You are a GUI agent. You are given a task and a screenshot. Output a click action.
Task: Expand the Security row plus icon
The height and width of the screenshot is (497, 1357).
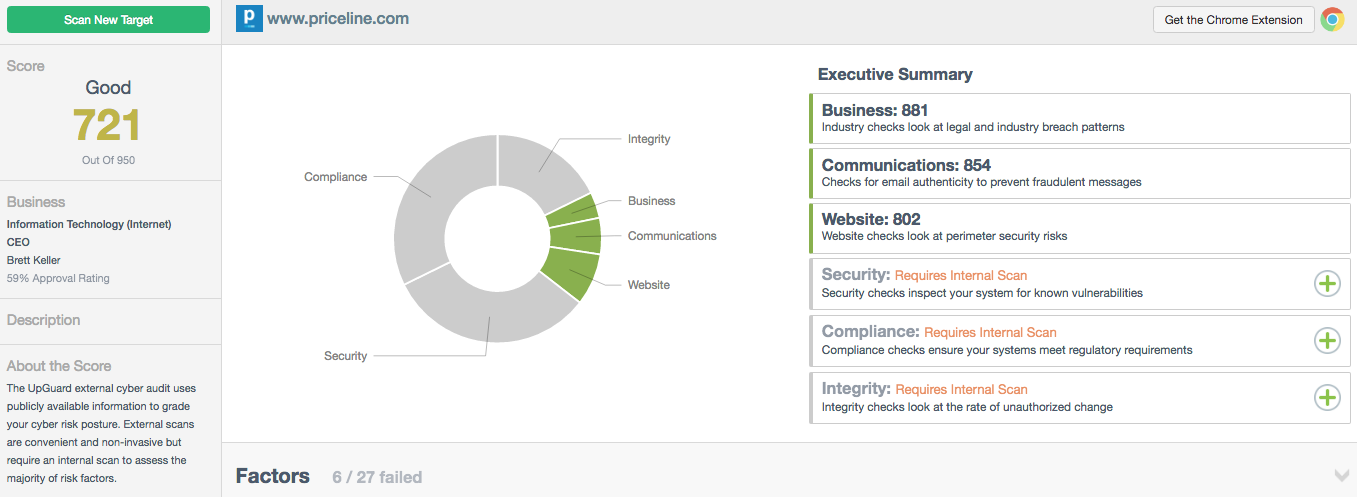[x=1326, y=284]
